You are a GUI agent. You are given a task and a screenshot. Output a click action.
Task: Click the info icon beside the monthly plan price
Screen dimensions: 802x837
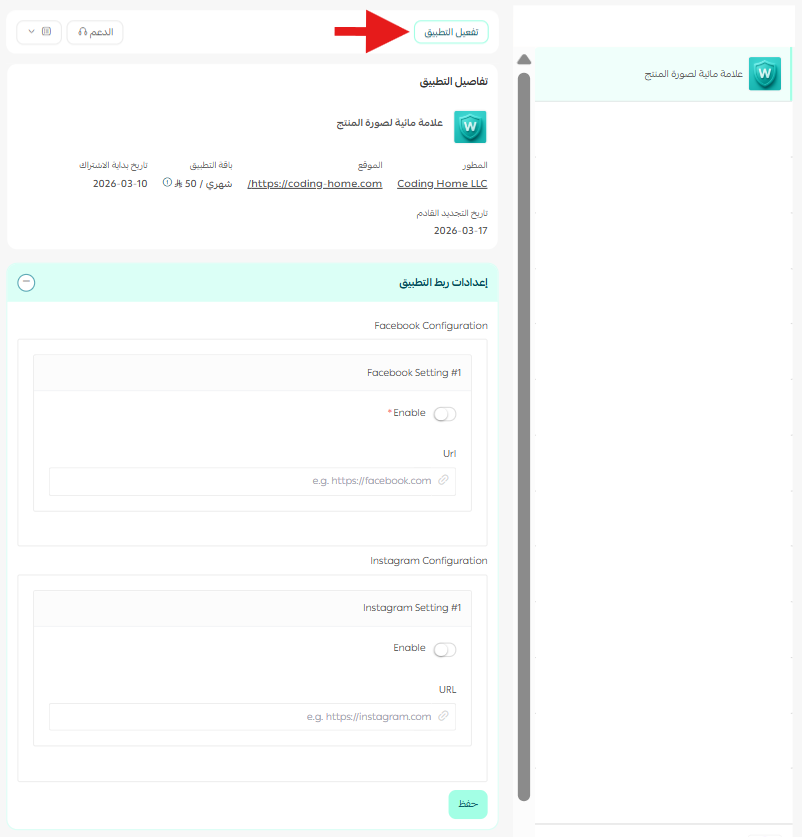tap(167, 183)
